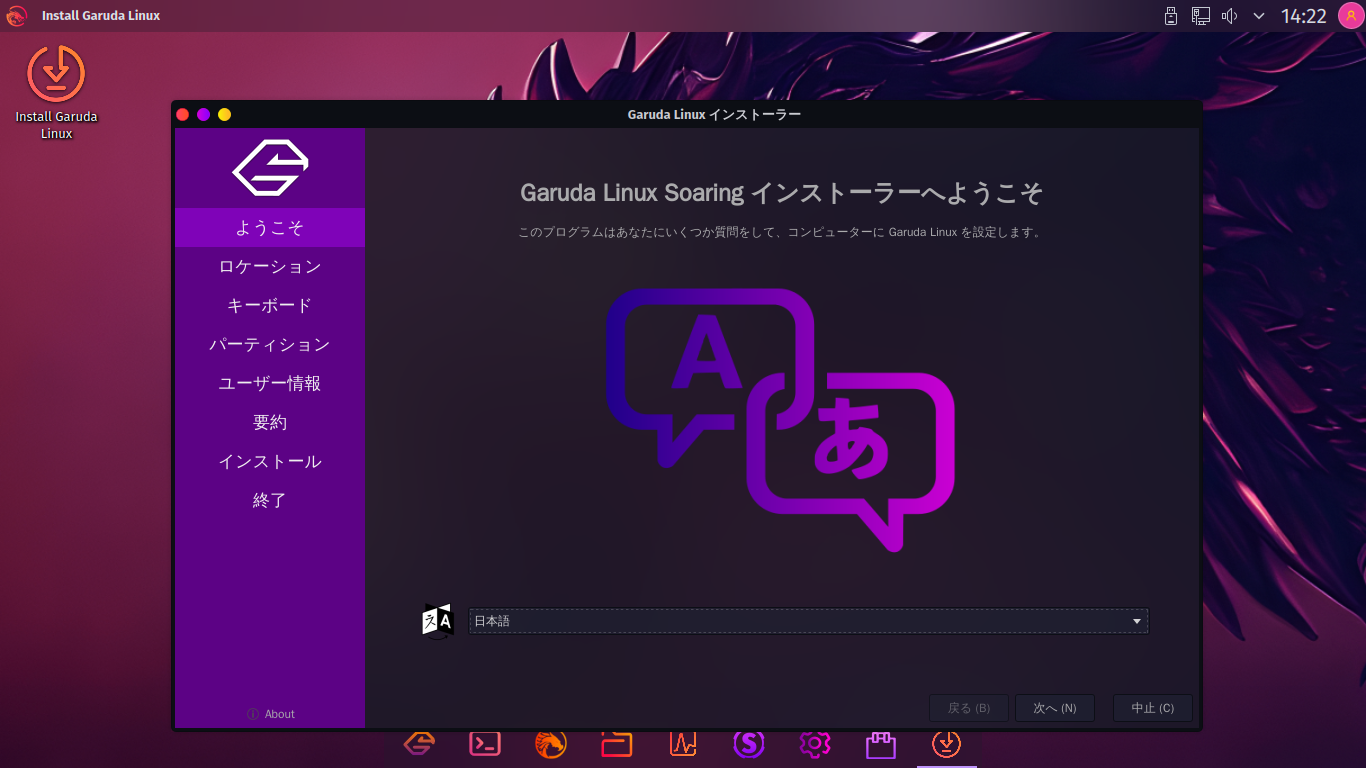Open system settings gear in the dock
Screen dimensions: 1366x768
click(815, 743)
